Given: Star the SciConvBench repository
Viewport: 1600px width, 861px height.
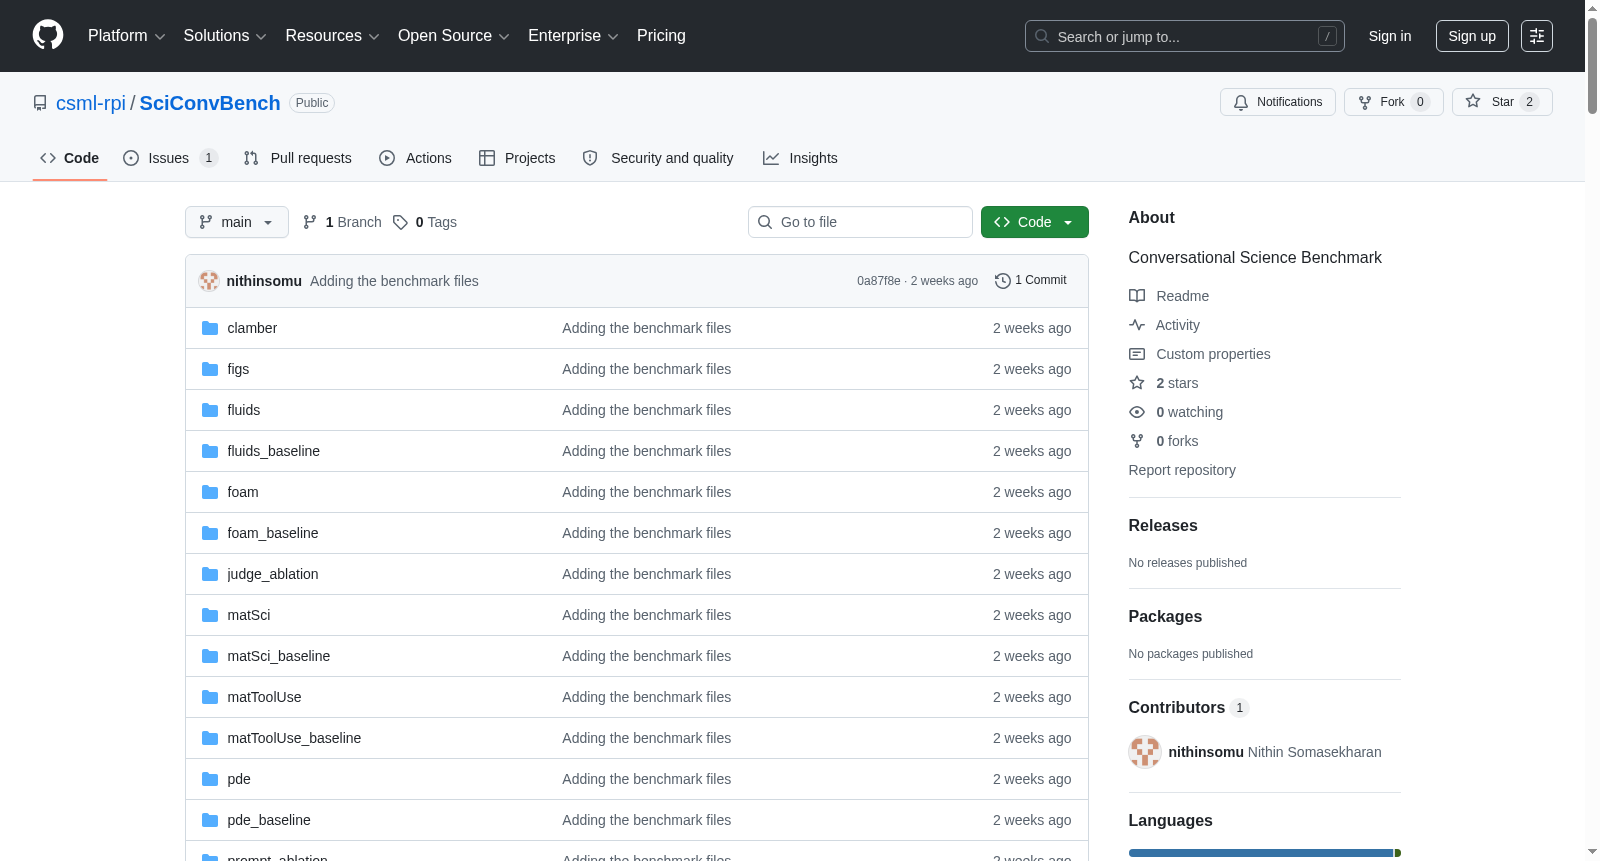Looking at the screenshot, I should [x=1502, y=102].
